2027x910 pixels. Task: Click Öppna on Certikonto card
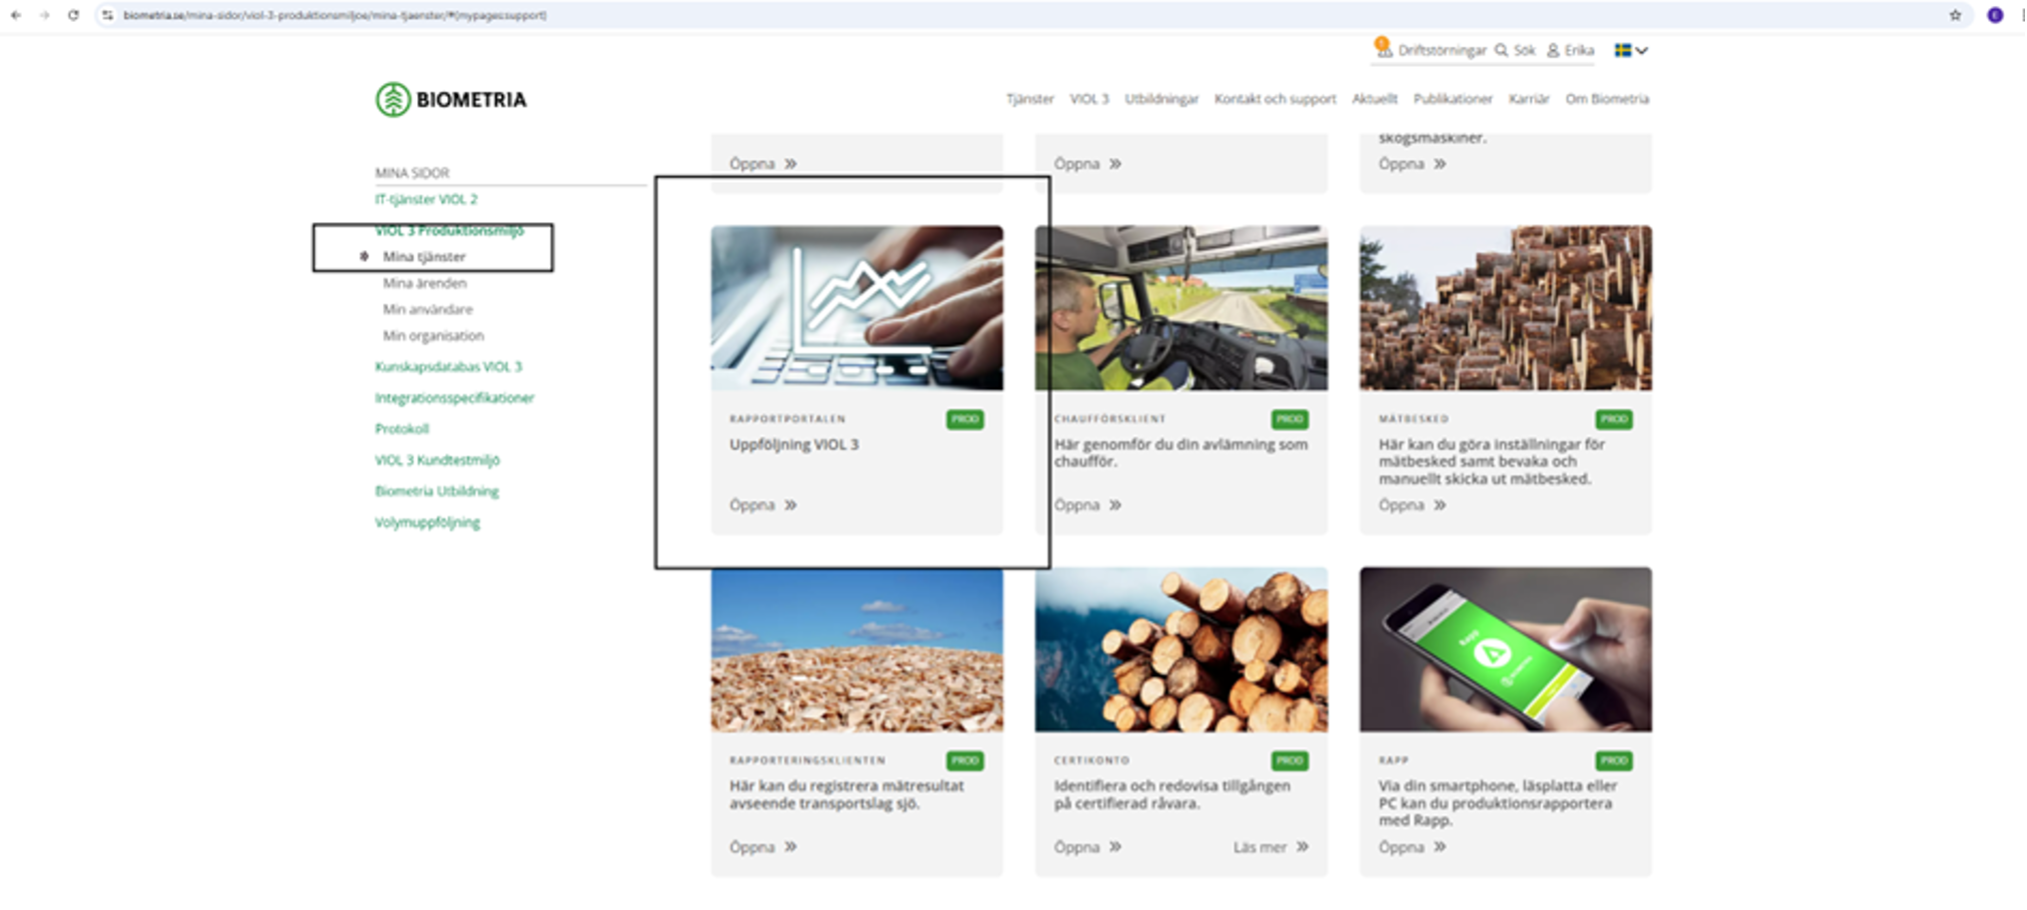pos(1087,847)
